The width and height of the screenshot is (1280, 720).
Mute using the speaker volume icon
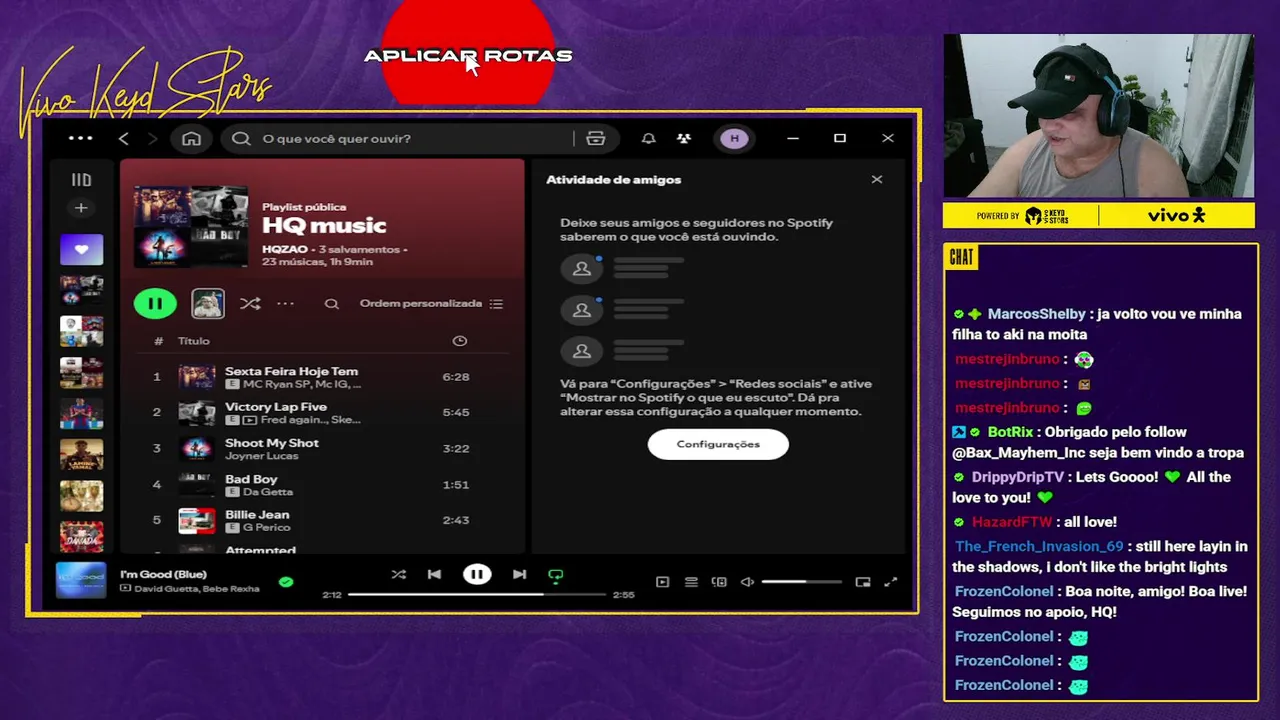(747, 582)
